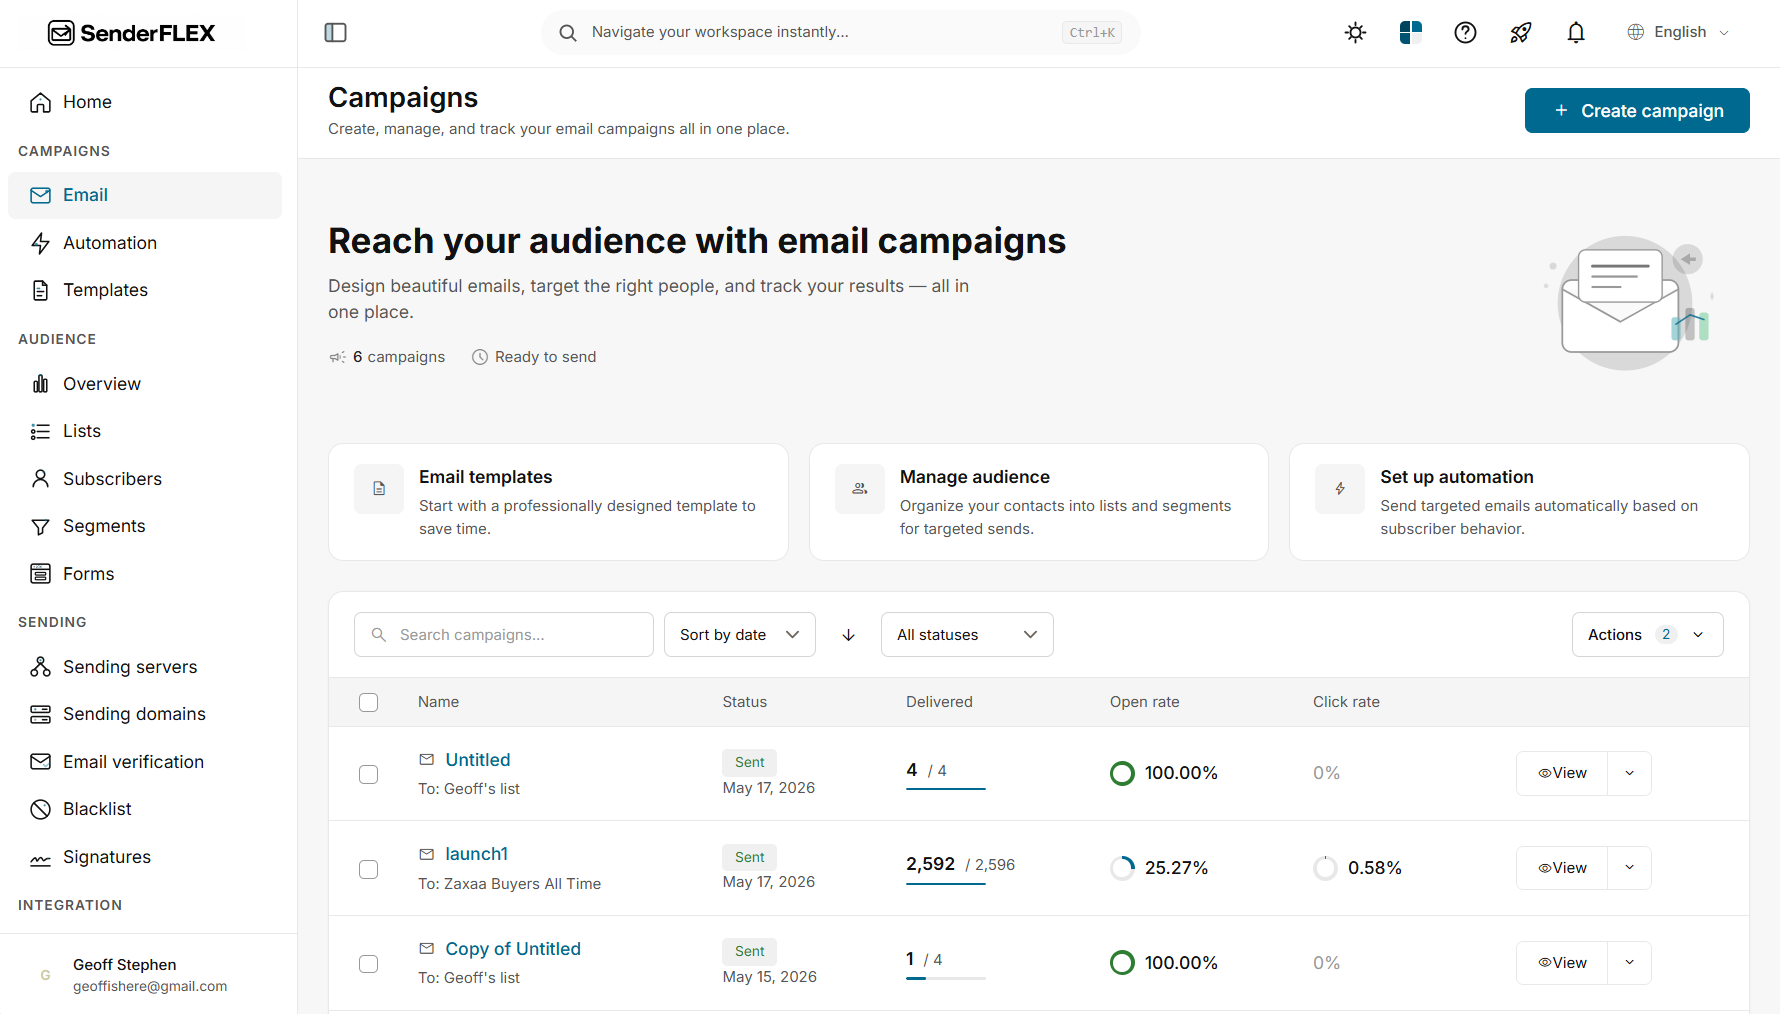Open the All statuses filter
1780x1014 pixels.
tap(967, 635)
